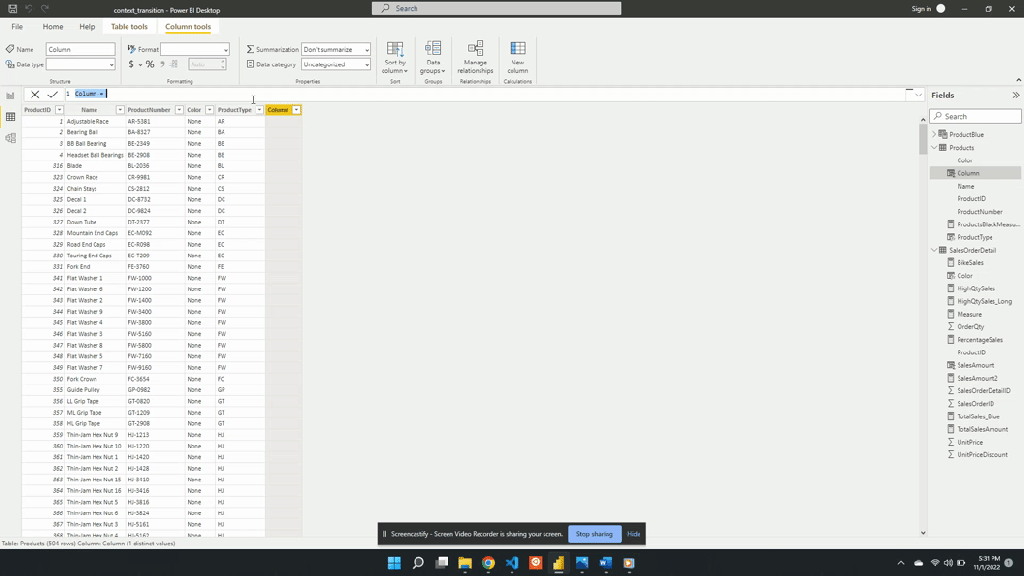Click the Stop sharing button
This screenshot has width=1024, height=576.
(594, 534)
